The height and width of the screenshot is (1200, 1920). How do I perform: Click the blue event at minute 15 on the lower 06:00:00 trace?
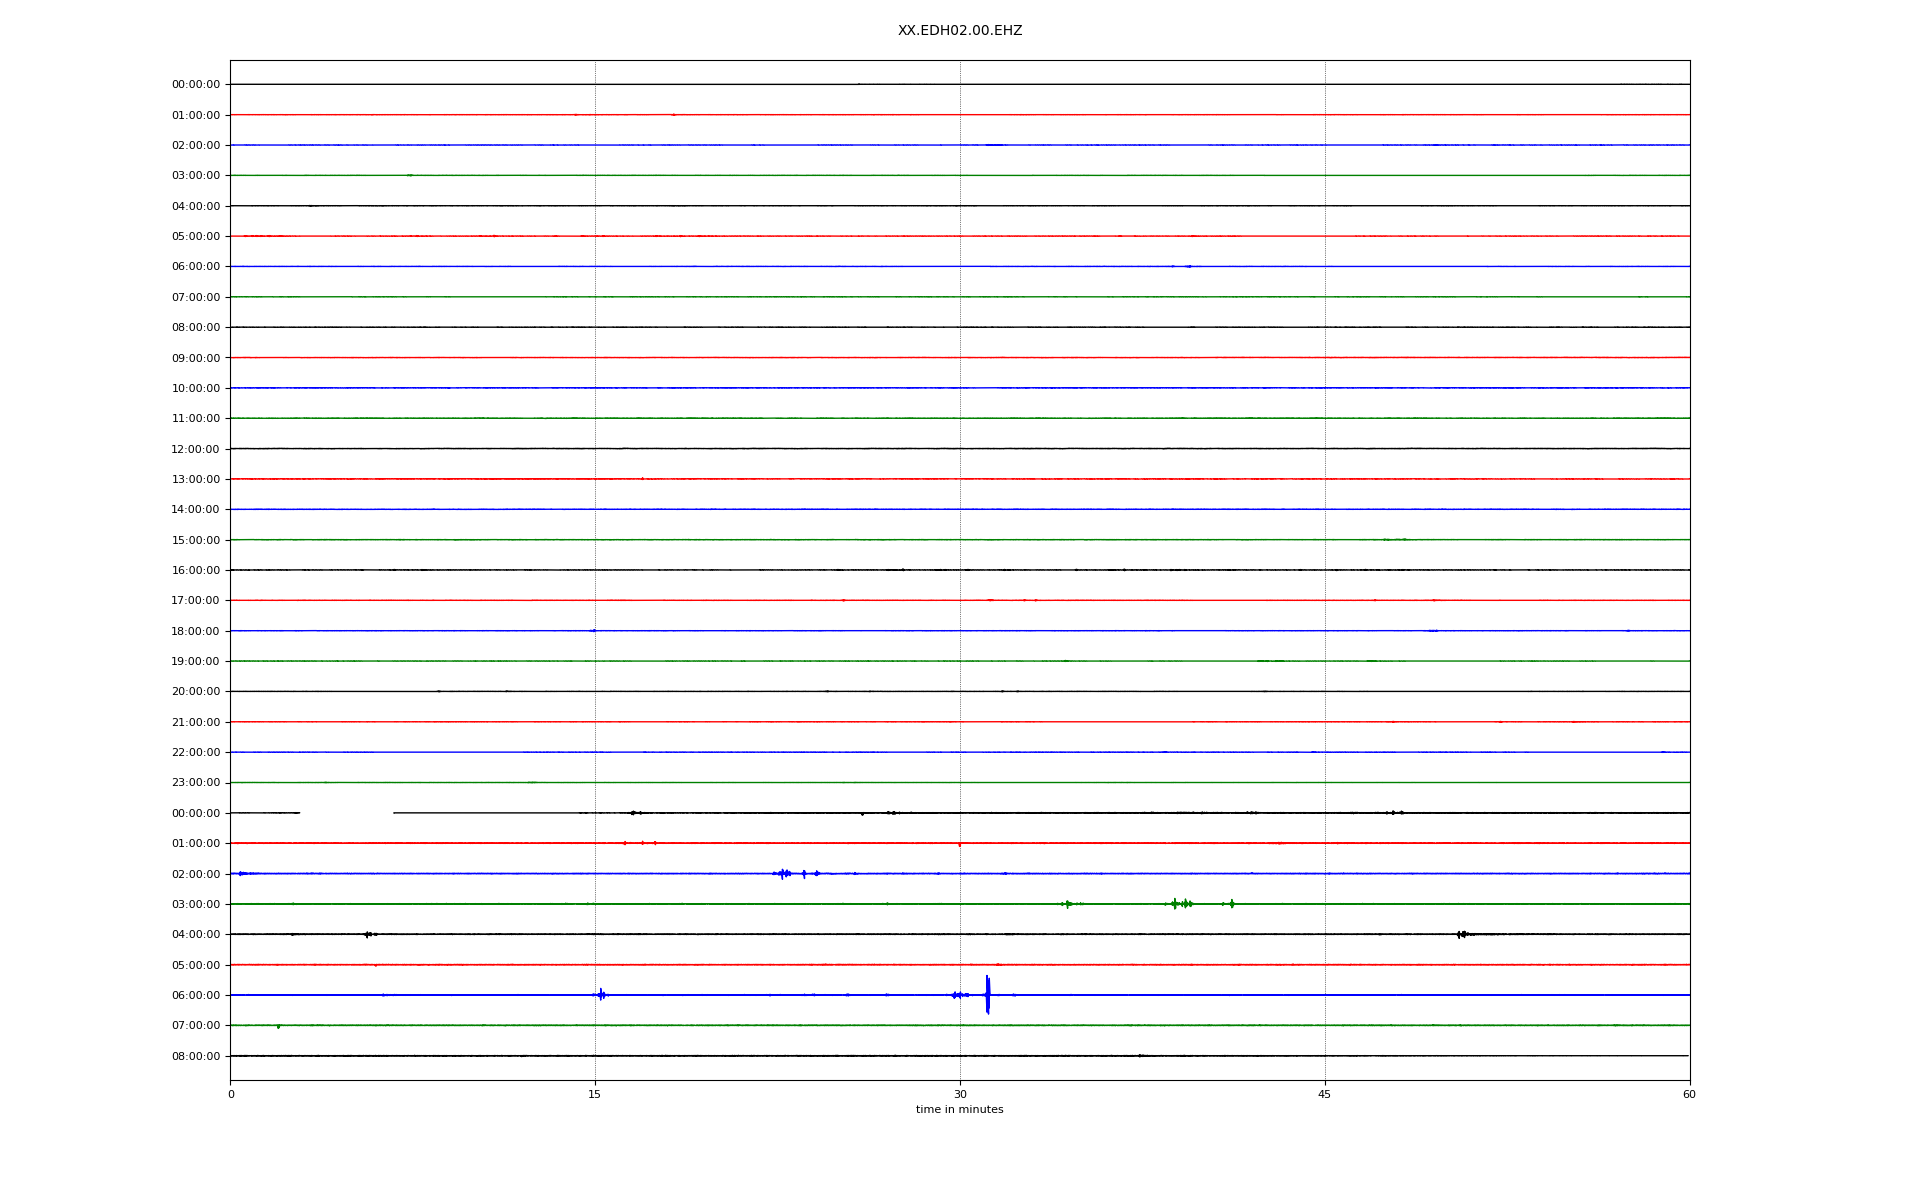click(x=601, y=995)
